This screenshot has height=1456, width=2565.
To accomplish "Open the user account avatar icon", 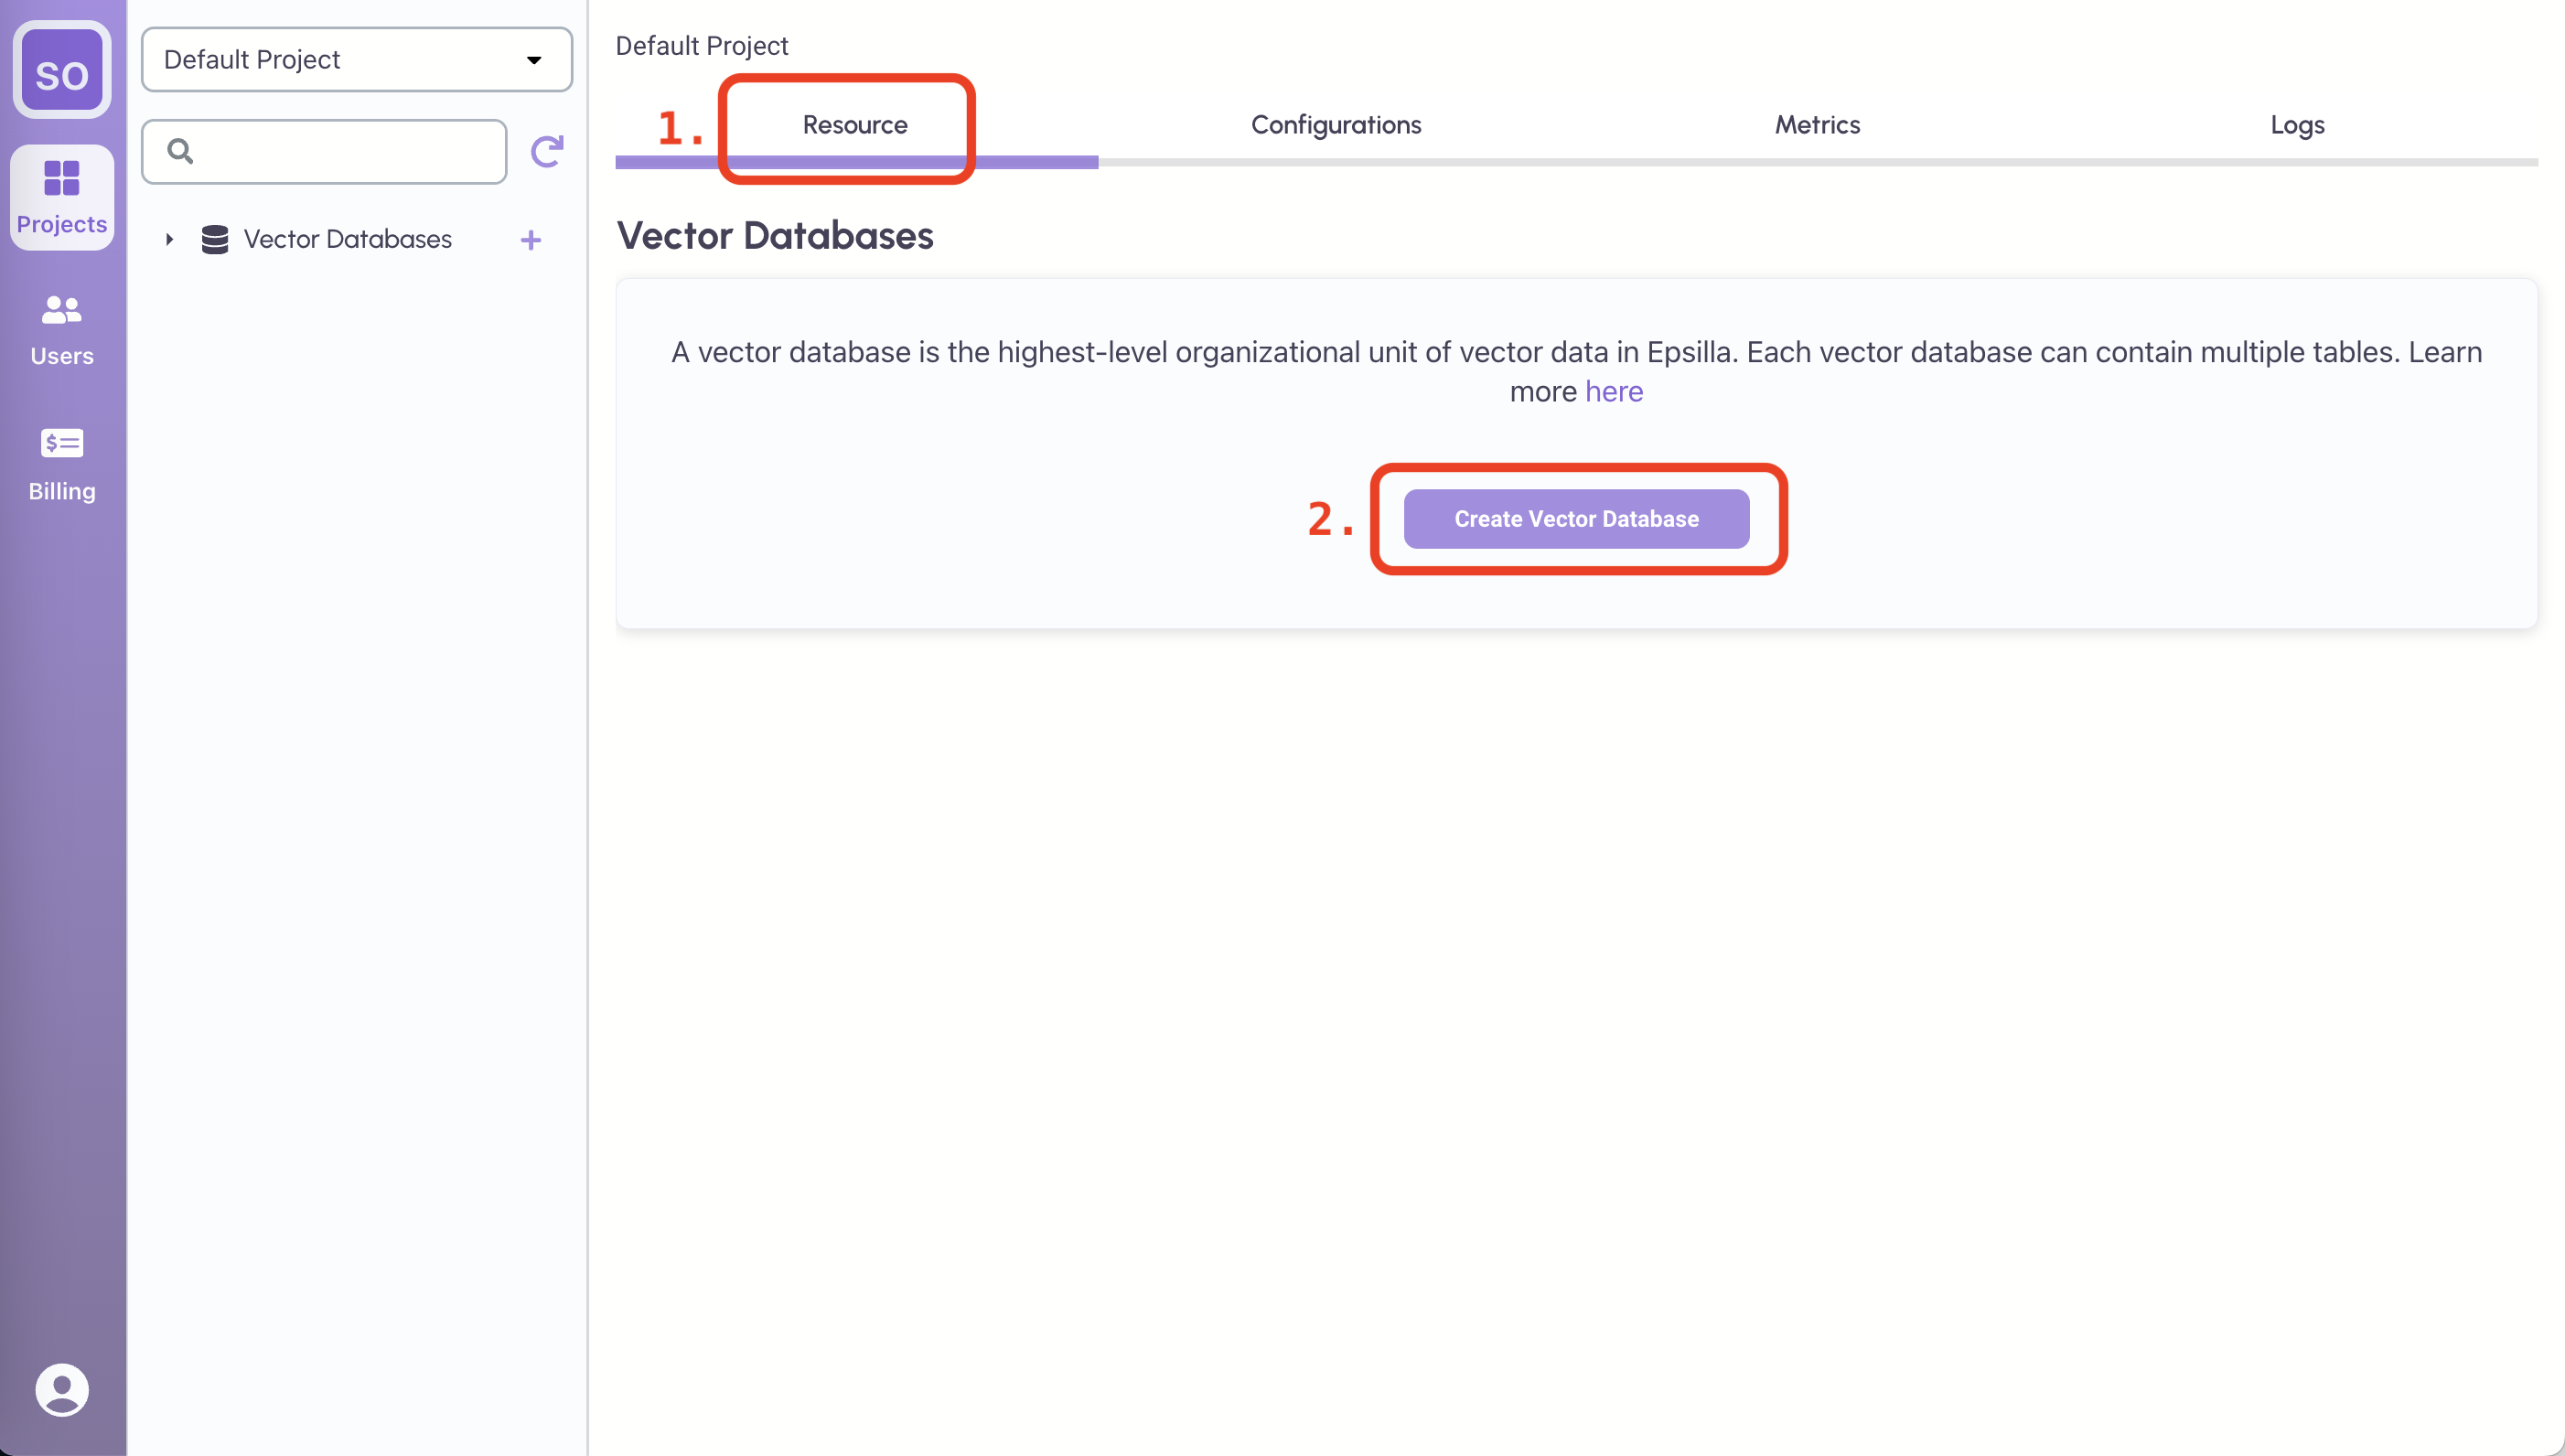I will point(62,1389).
